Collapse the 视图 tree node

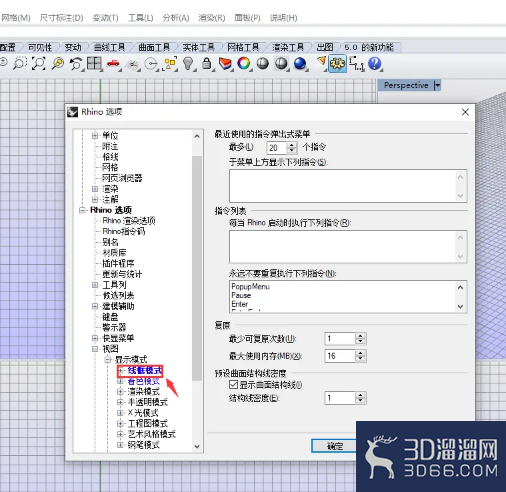[x=95, y=349]
